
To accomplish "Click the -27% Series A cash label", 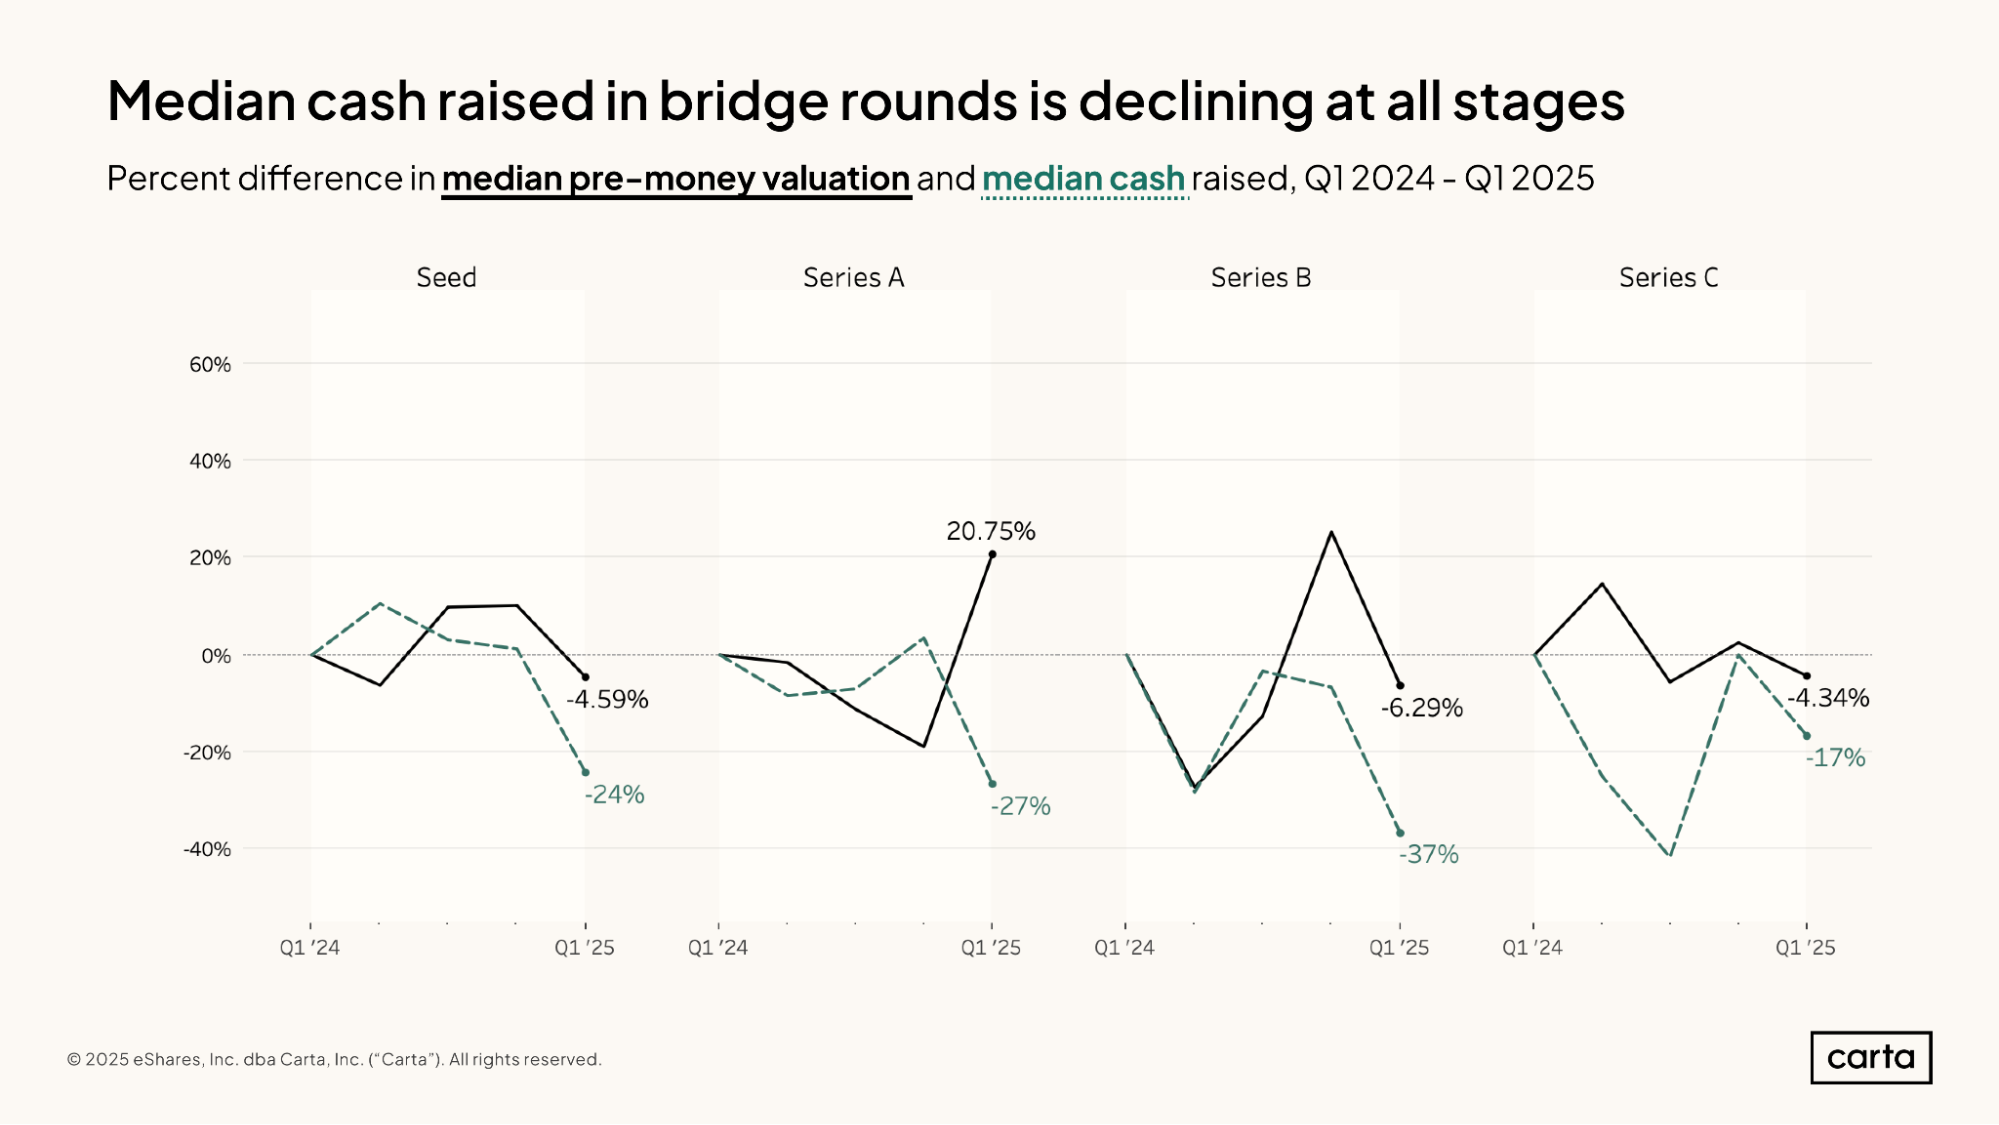I will 1020,806.
